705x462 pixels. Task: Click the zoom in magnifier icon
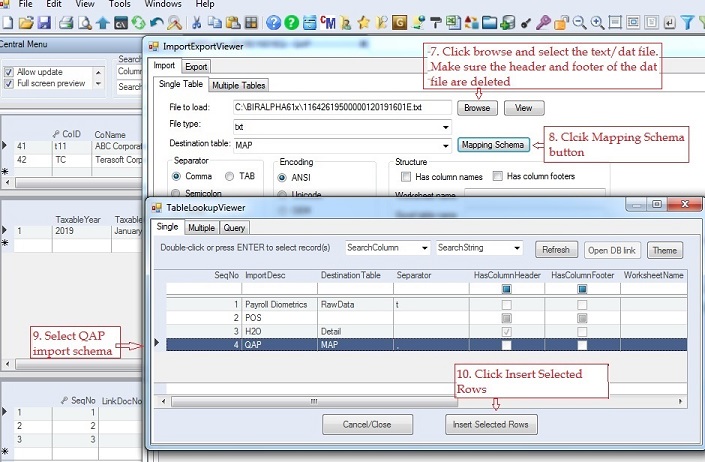pyautogui.click(x=598, y=22)
